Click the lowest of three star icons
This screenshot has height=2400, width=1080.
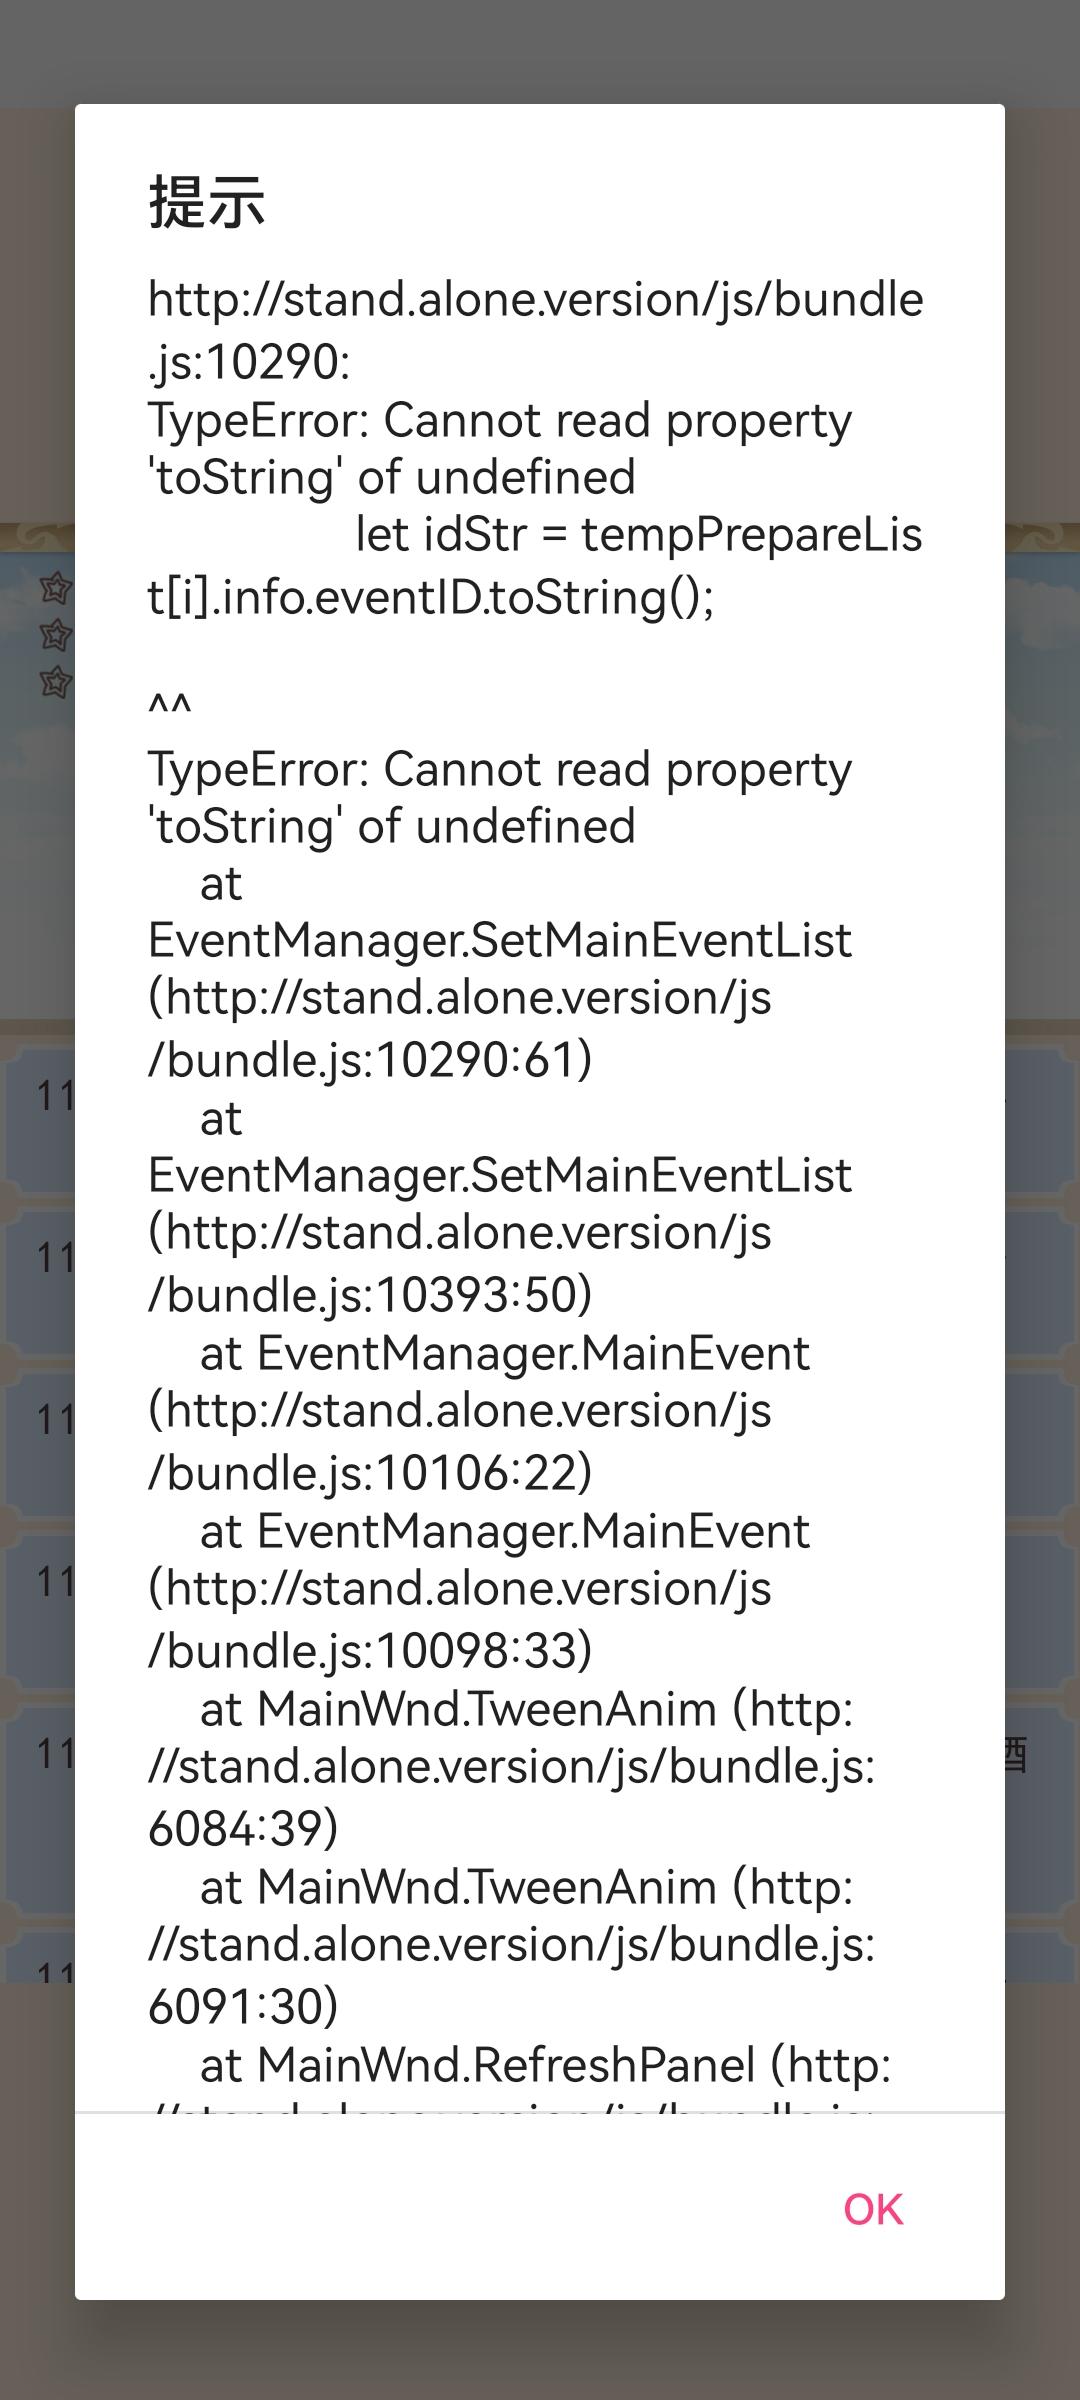pos(55,682)
